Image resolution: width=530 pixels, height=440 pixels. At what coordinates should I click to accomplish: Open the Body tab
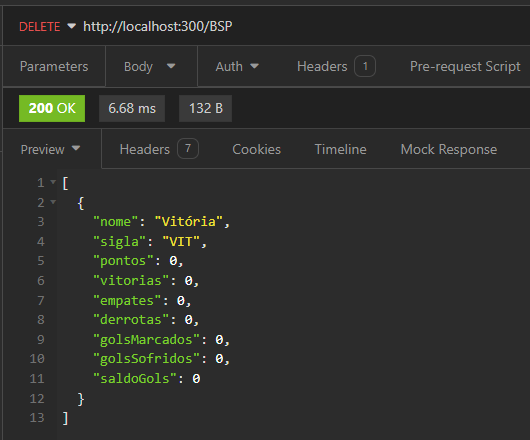point(138,67)
